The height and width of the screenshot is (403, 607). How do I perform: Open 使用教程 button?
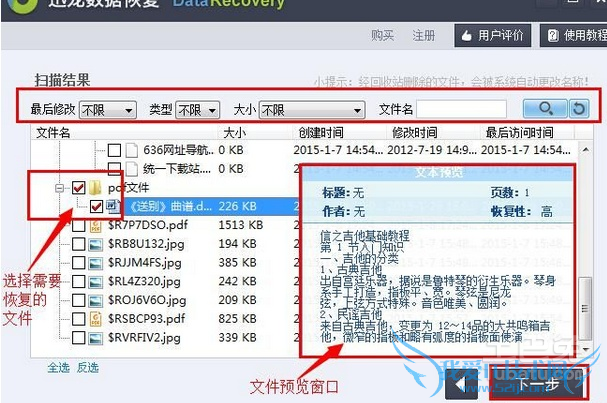point(574,36)
